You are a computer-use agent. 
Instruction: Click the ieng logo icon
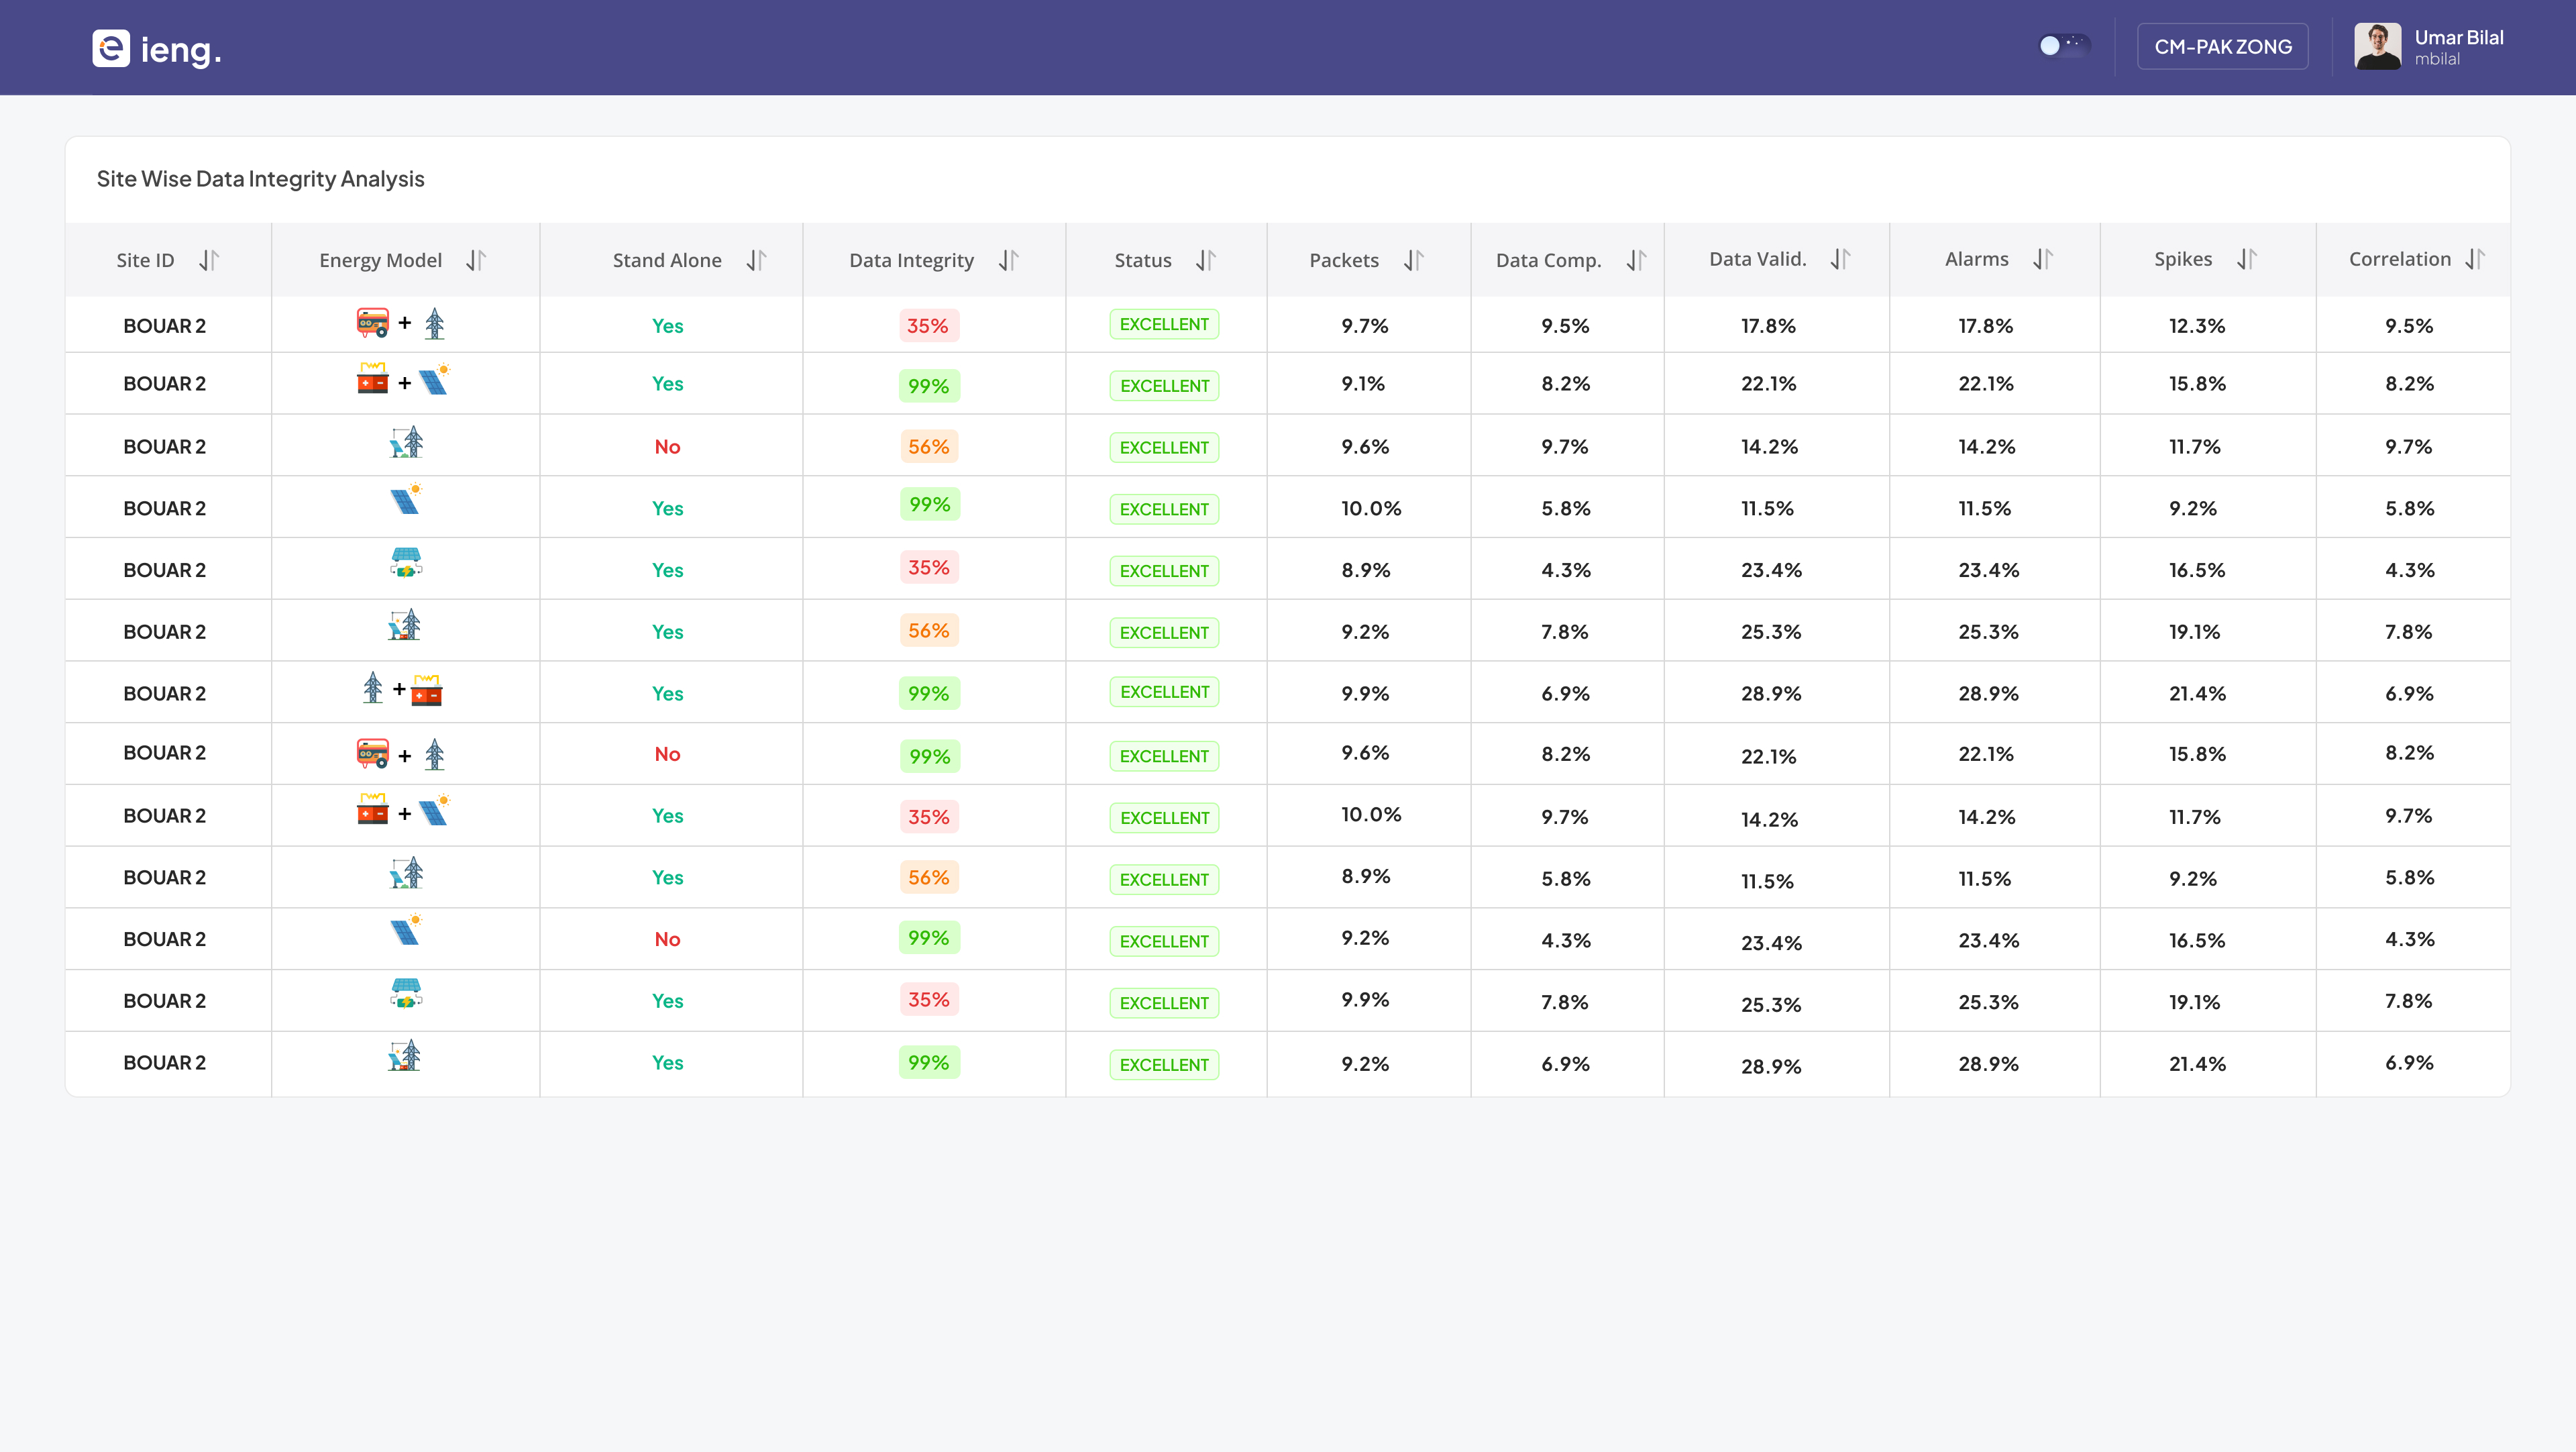111,48
